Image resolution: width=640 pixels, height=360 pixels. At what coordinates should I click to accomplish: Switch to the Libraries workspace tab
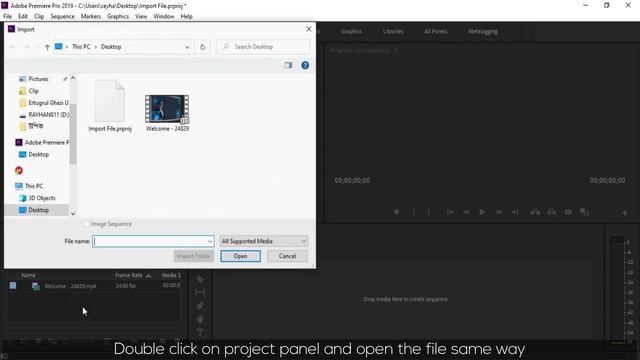[x=393, y=31]
